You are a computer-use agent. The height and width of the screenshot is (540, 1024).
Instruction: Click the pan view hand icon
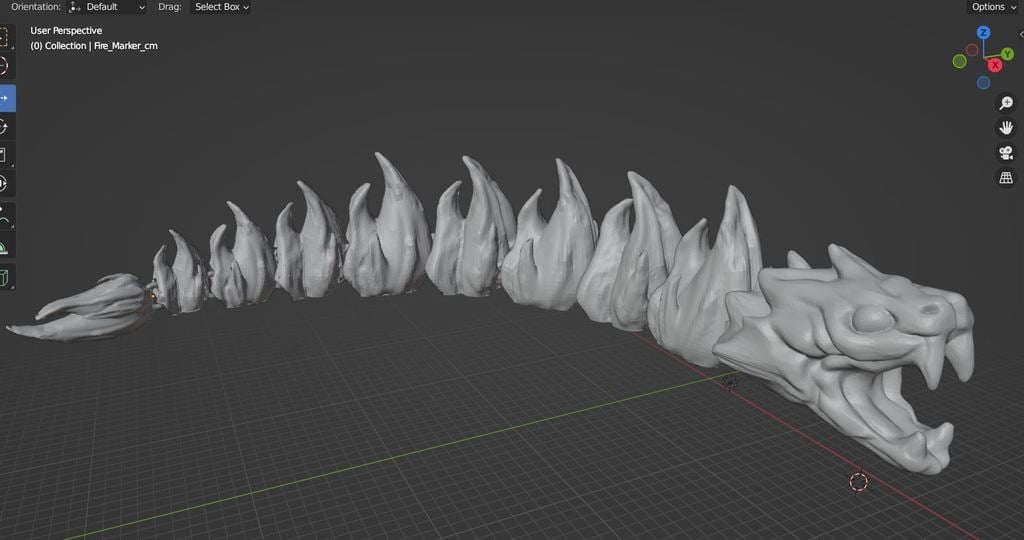coord(1006,128)
